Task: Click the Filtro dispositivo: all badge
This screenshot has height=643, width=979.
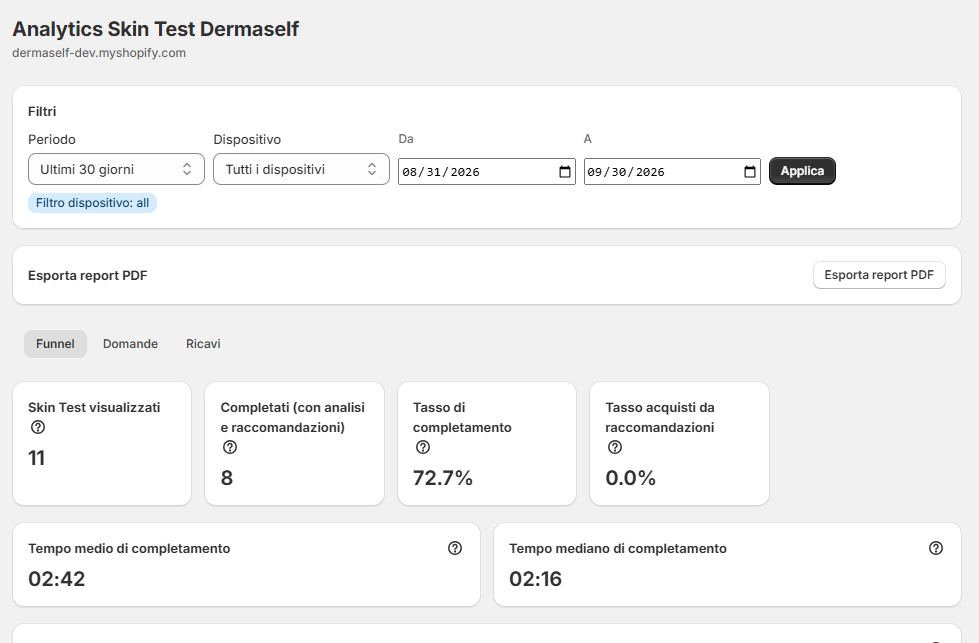Action: 92,203
